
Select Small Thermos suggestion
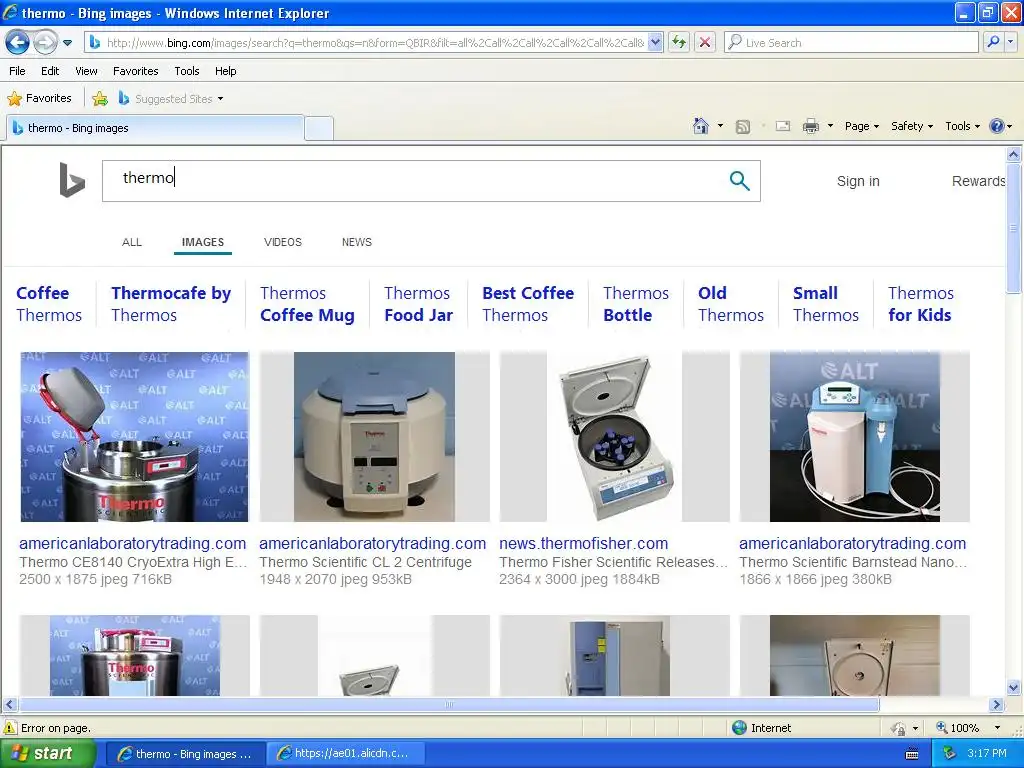pos(825,304)
